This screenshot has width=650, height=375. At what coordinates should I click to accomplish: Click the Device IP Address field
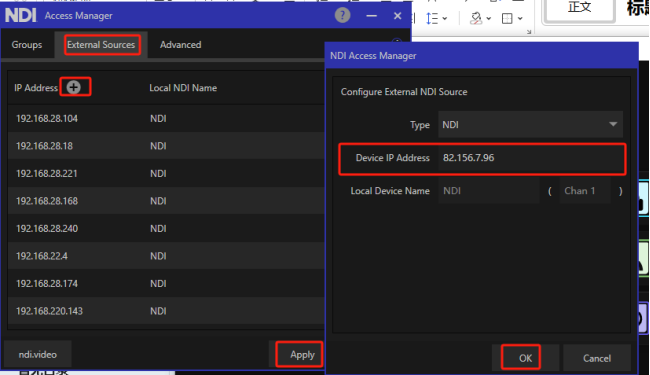tap(531, 158)
